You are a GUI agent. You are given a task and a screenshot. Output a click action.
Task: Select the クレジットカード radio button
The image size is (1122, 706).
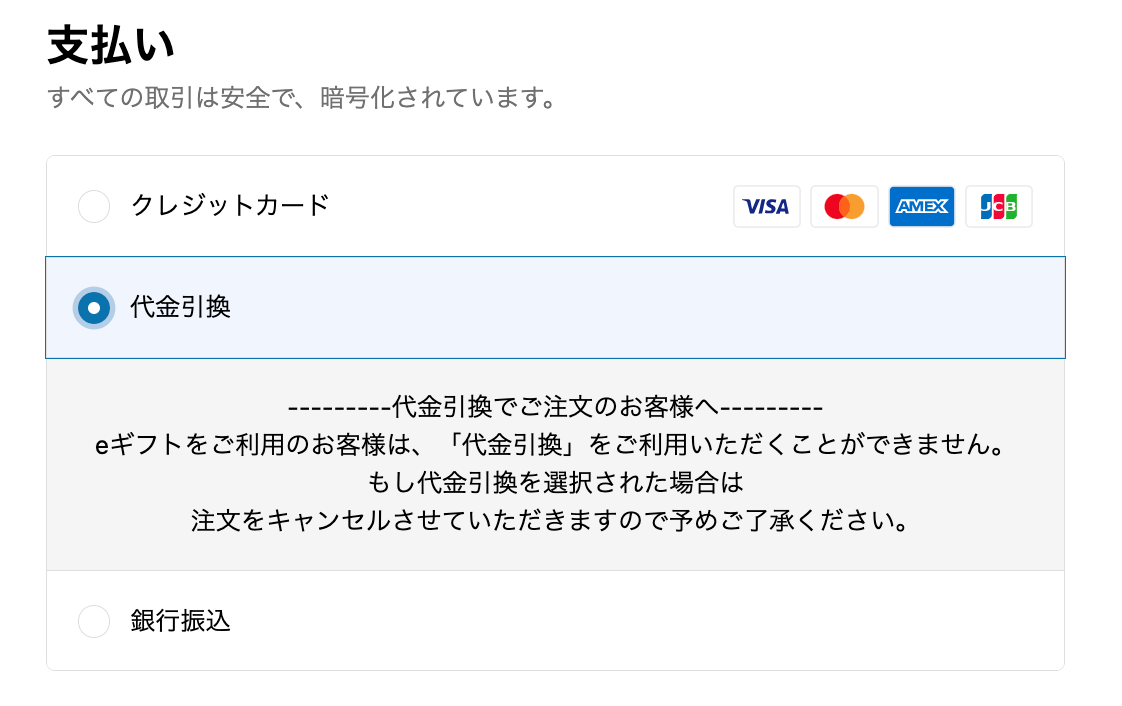[94, 207]
